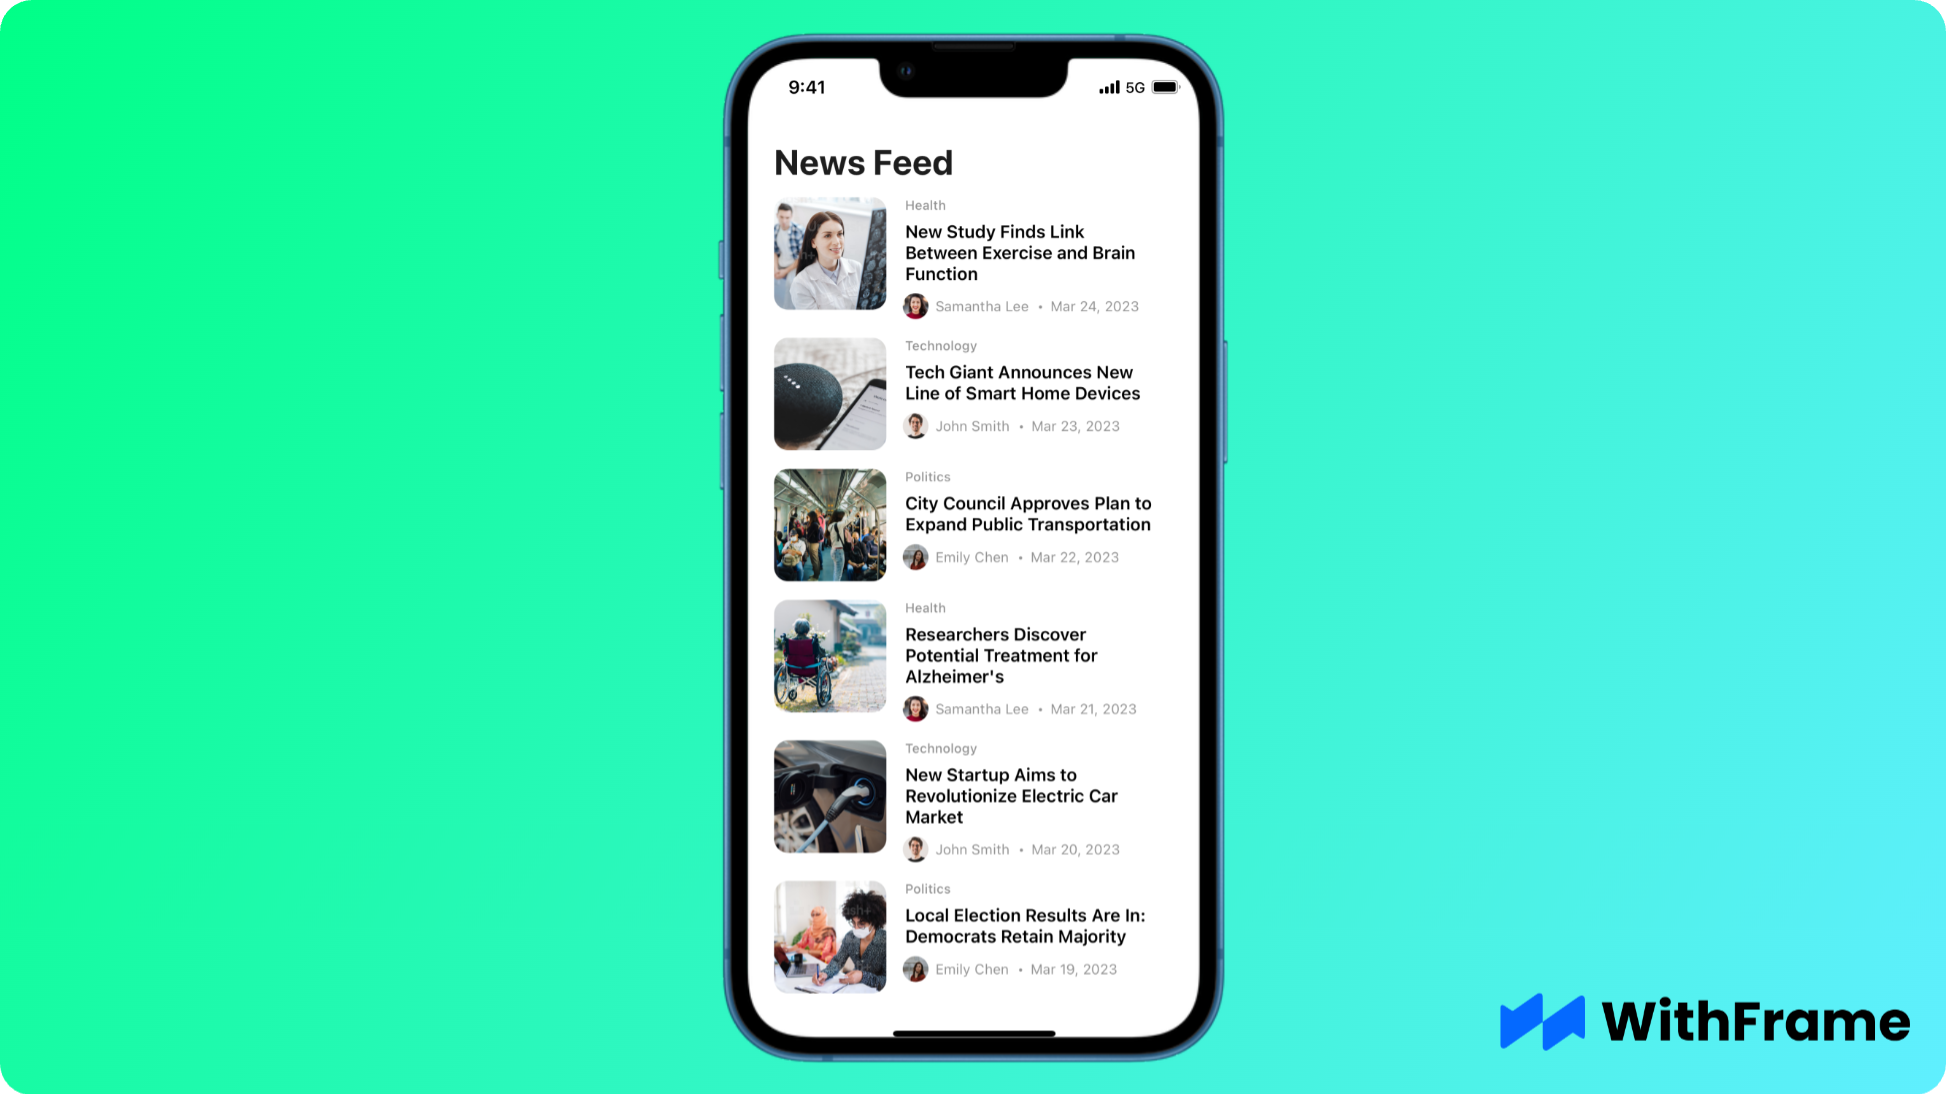Select the battery indicator icon in status bar
Screen dimensions: 1946x1094
coord(1164,87)
